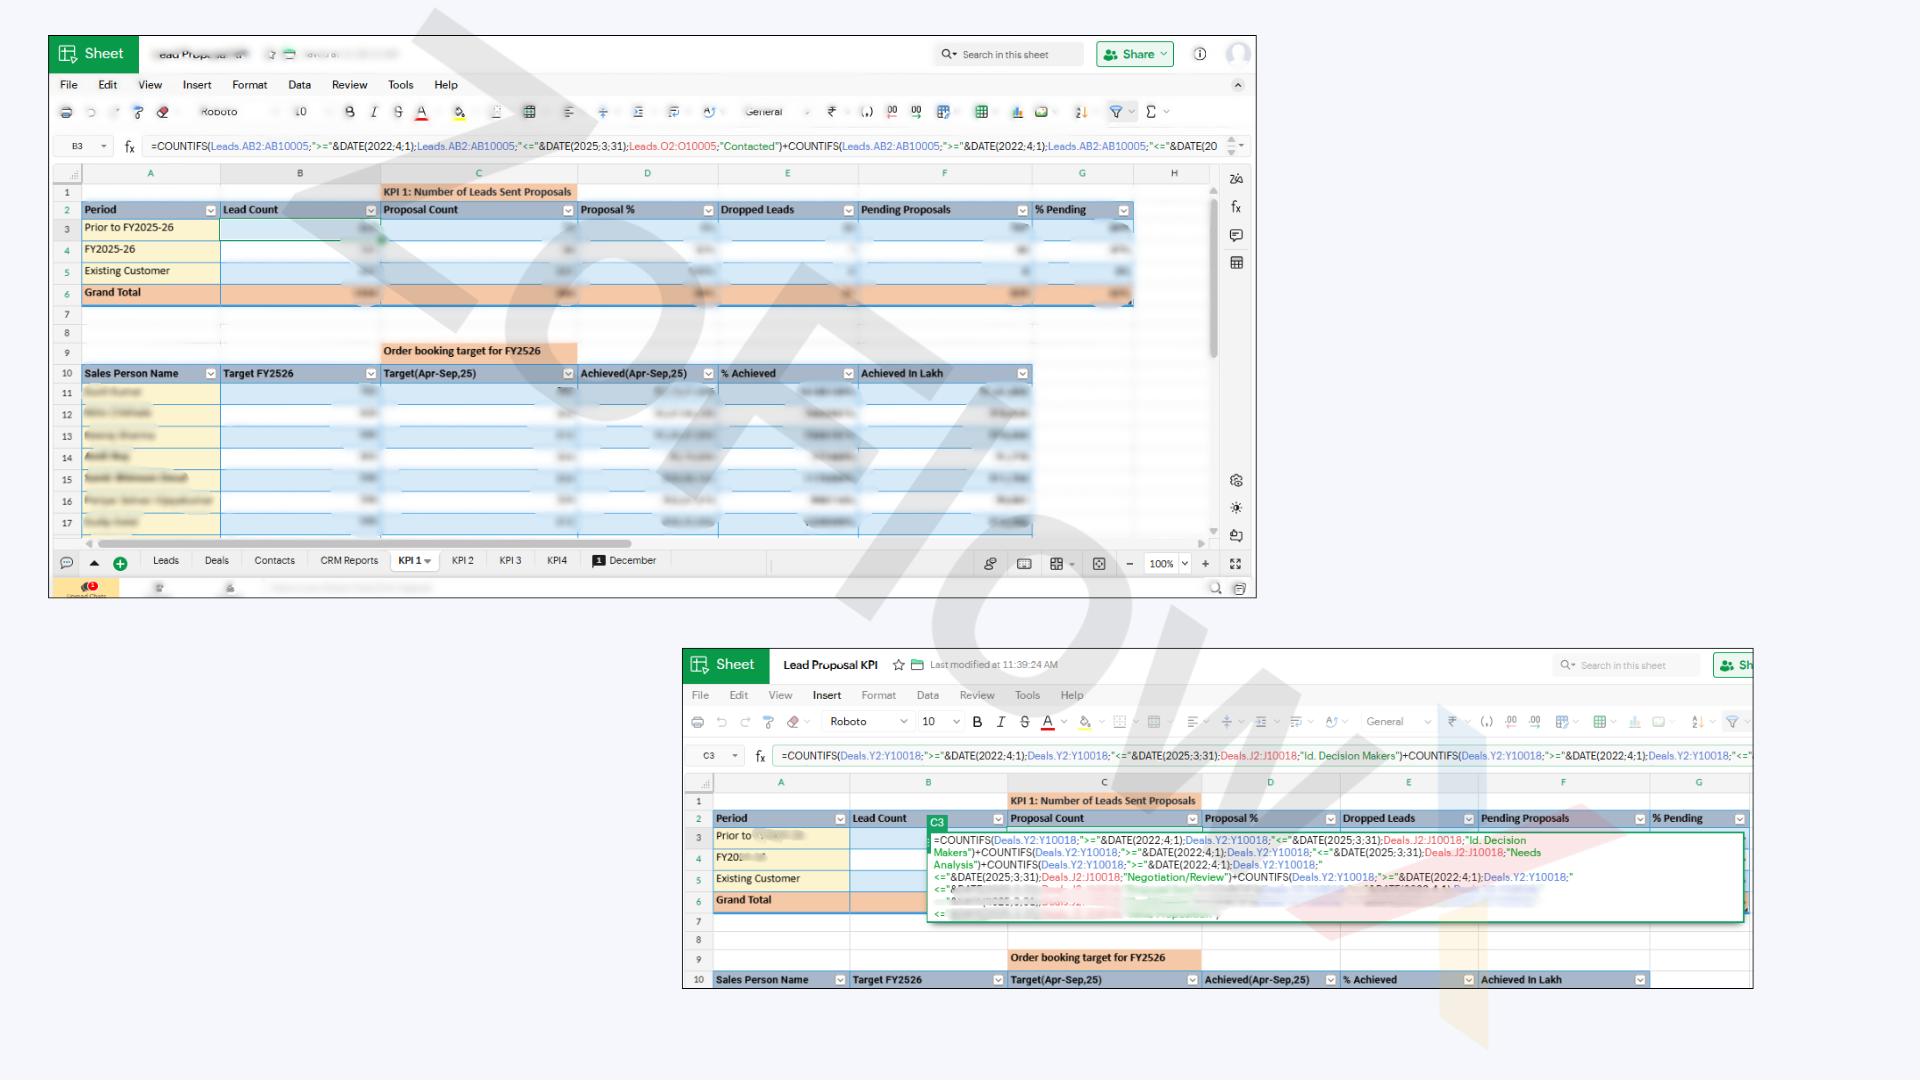Open the Dropped Leads filter dropdown in the top window

click(x=849, y=211)
